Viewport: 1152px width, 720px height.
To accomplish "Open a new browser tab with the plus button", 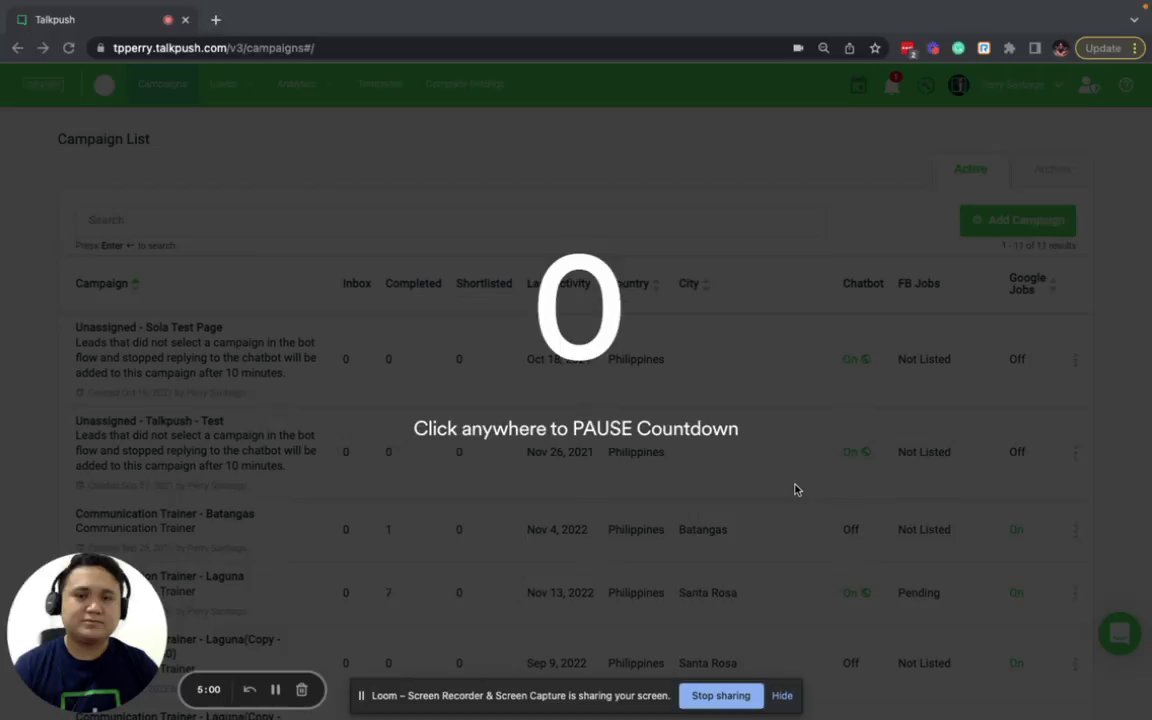I will pyautogui.click(x=215, y=20).
